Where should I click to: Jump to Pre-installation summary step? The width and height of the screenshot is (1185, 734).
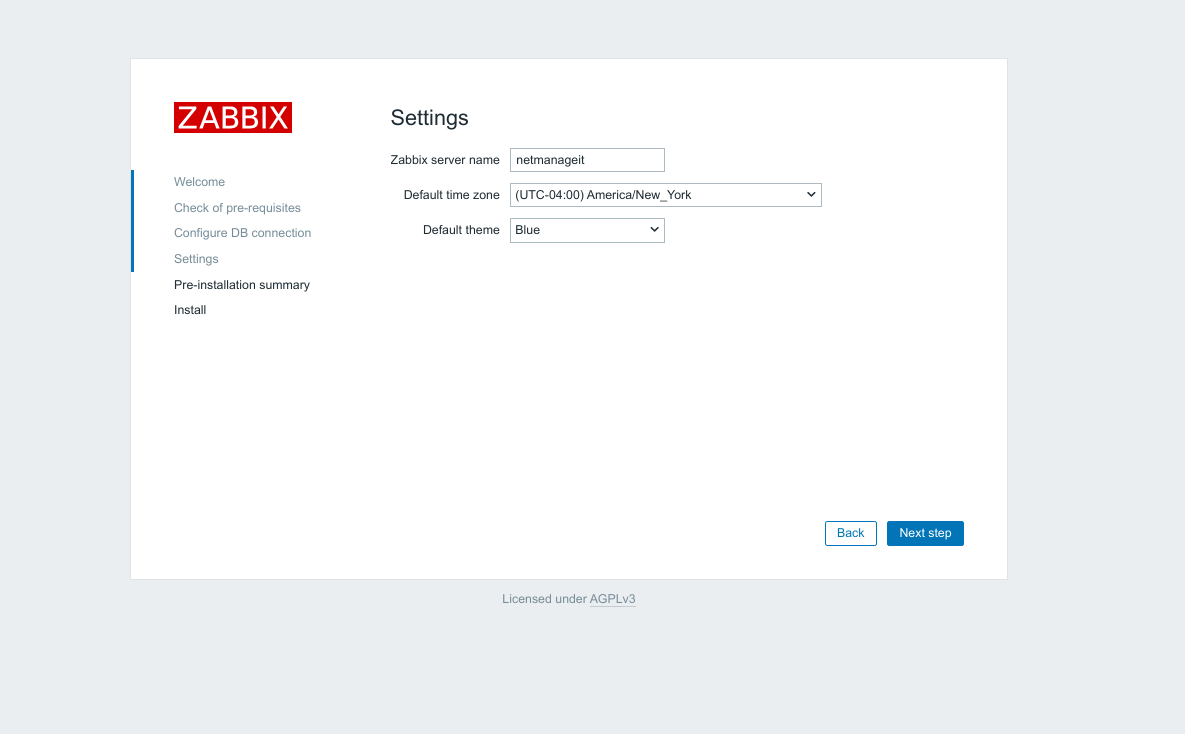242,285
